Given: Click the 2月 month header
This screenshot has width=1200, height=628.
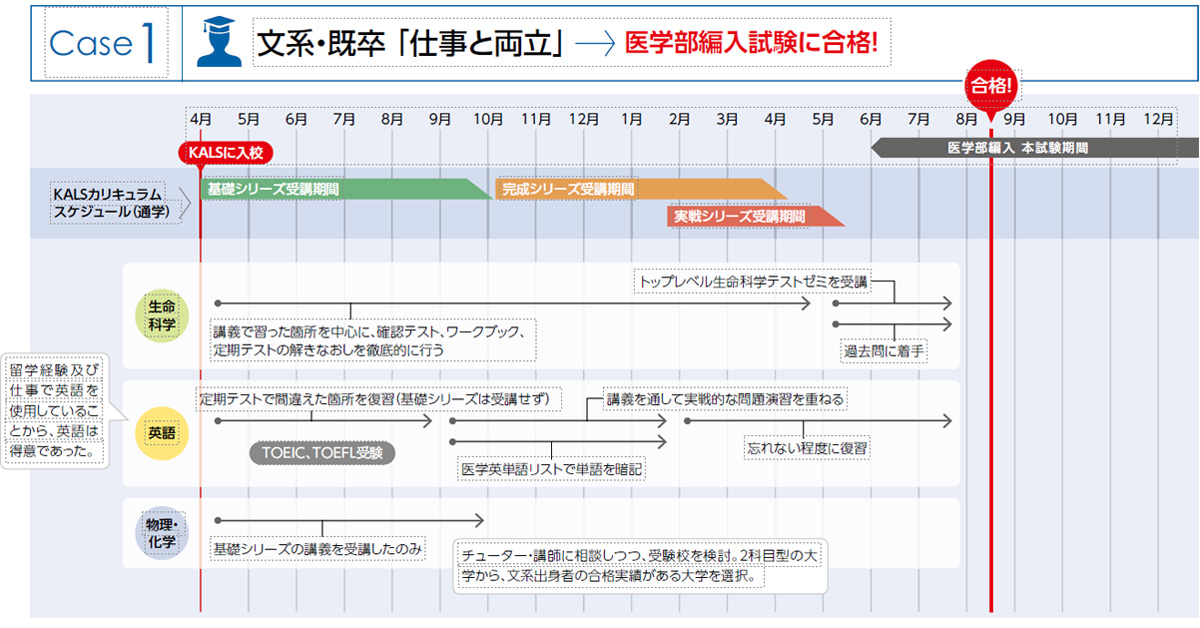Looking at the screenshot, I should [x=680, y=118].
